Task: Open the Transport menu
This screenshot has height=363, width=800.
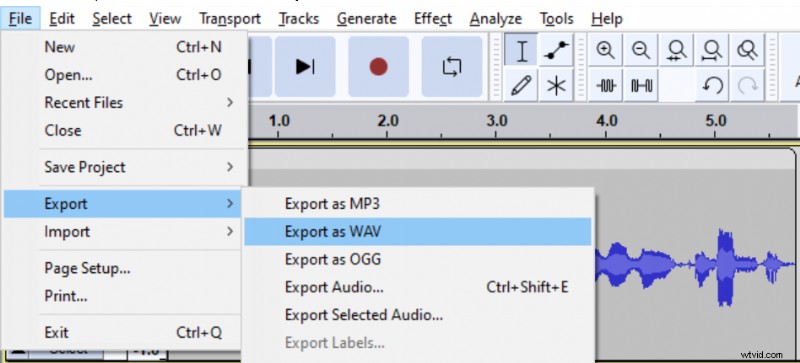Action: pos(230,19)
